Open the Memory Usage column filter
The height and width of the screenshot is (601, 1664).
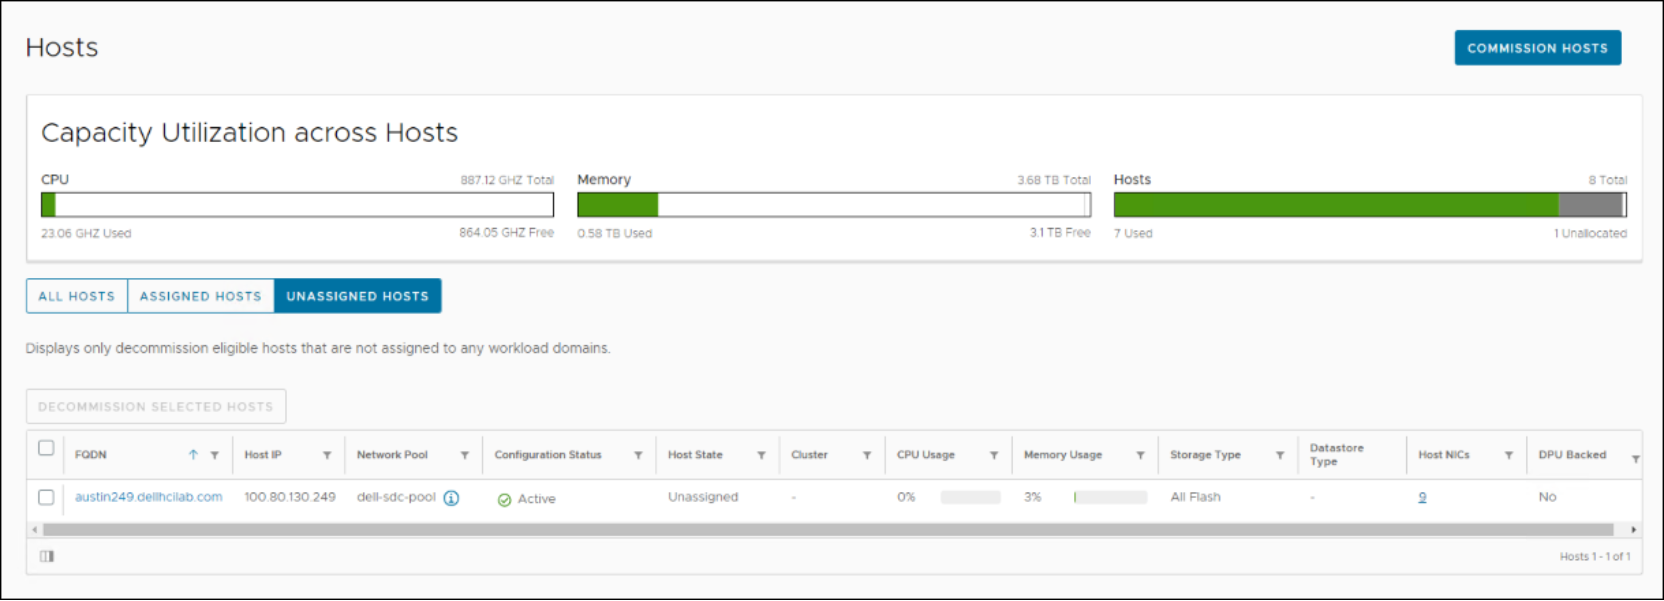pos(1140,456)
